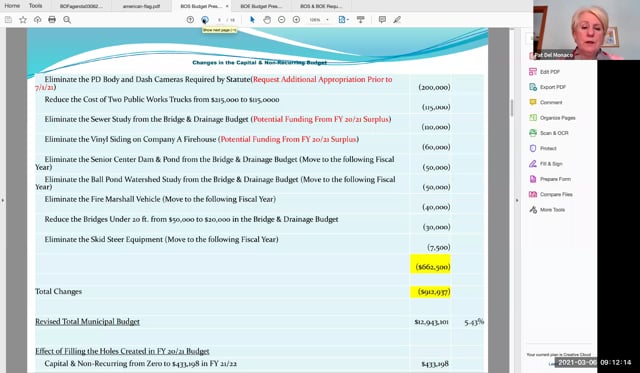The image size is (640, 373).
Task: Switch to the american-flag.pdf tab
Action: coord(141,6)
